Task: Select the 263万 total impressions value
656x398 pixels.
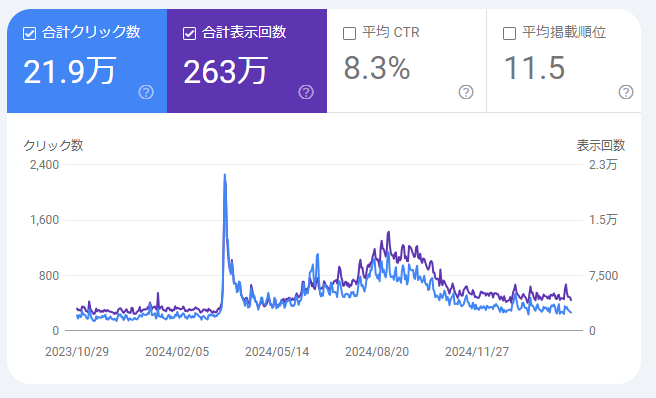Action: tap(226, 71)
